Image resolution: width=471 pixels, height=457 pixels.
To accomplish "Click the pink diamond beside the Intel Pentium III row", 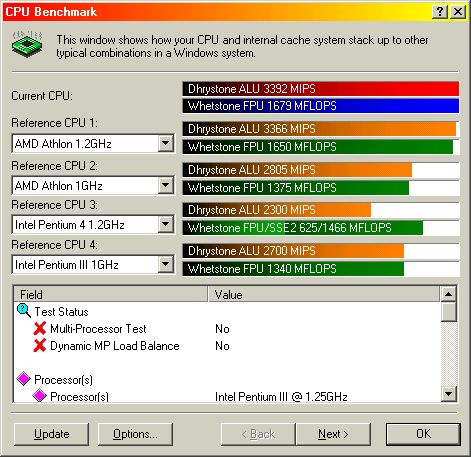I will [40, 396].
